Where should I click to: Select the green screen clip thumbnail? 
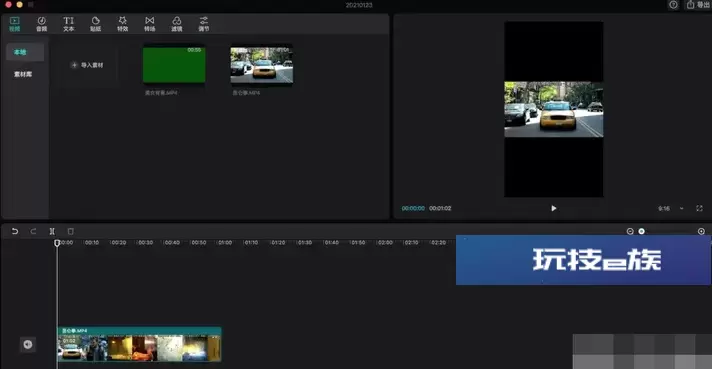pos(174,64)
